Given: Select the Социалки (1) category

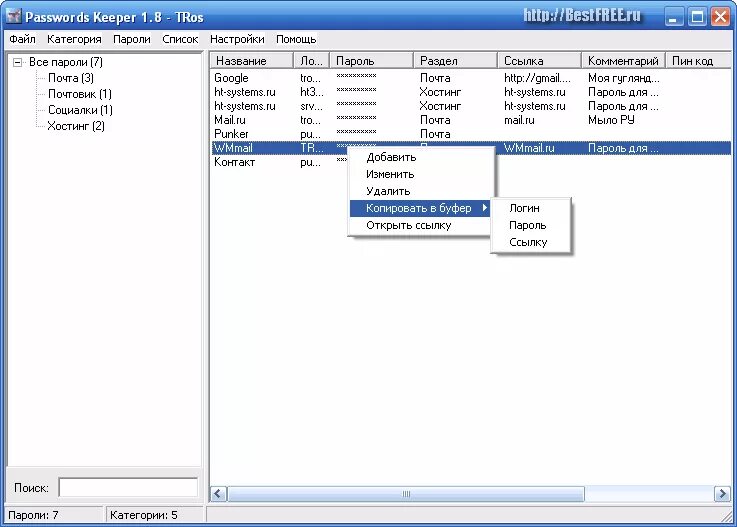Looking at the screenshot, I should [x=80, y=110].
